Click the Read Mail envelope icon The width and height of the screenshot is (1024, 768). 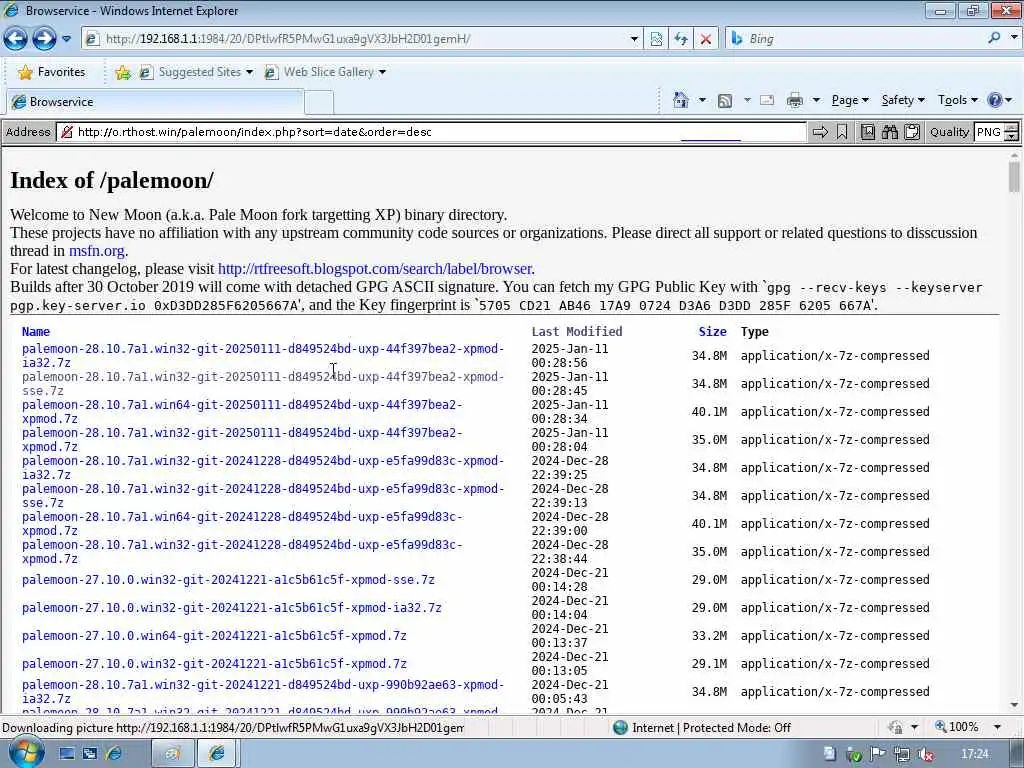767,100
